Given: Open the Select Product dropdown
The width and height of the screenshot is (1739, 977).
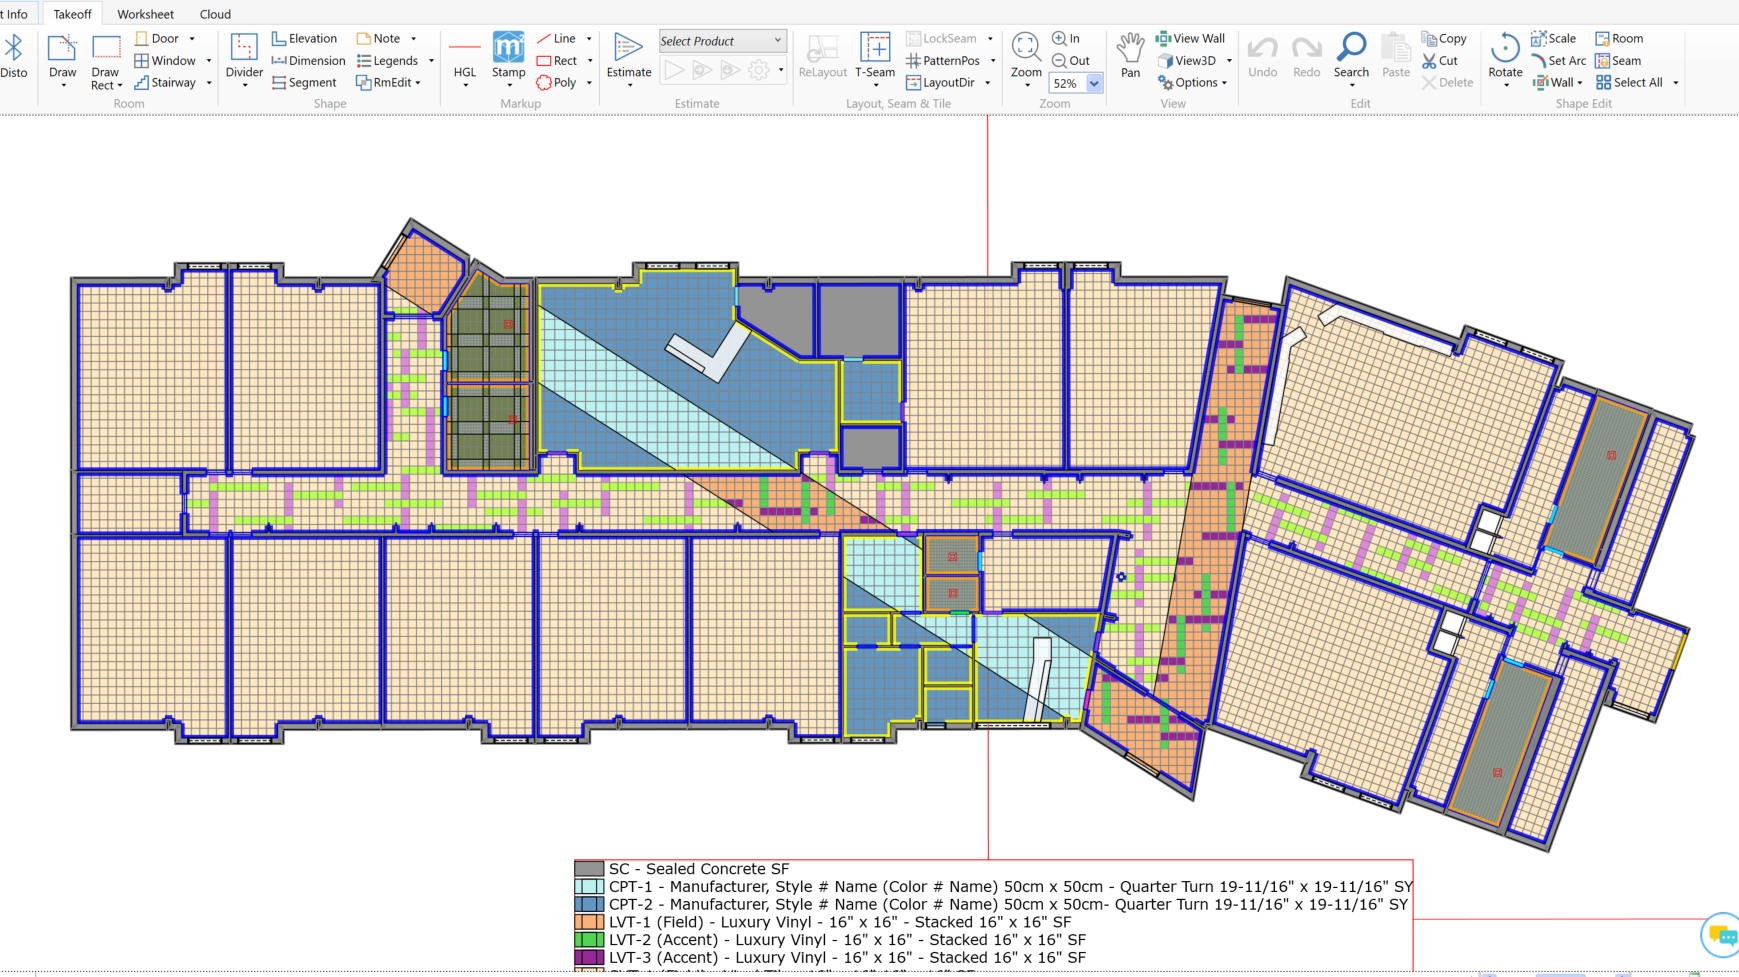Looking at the screenshot, I should [x=722, y=41].
